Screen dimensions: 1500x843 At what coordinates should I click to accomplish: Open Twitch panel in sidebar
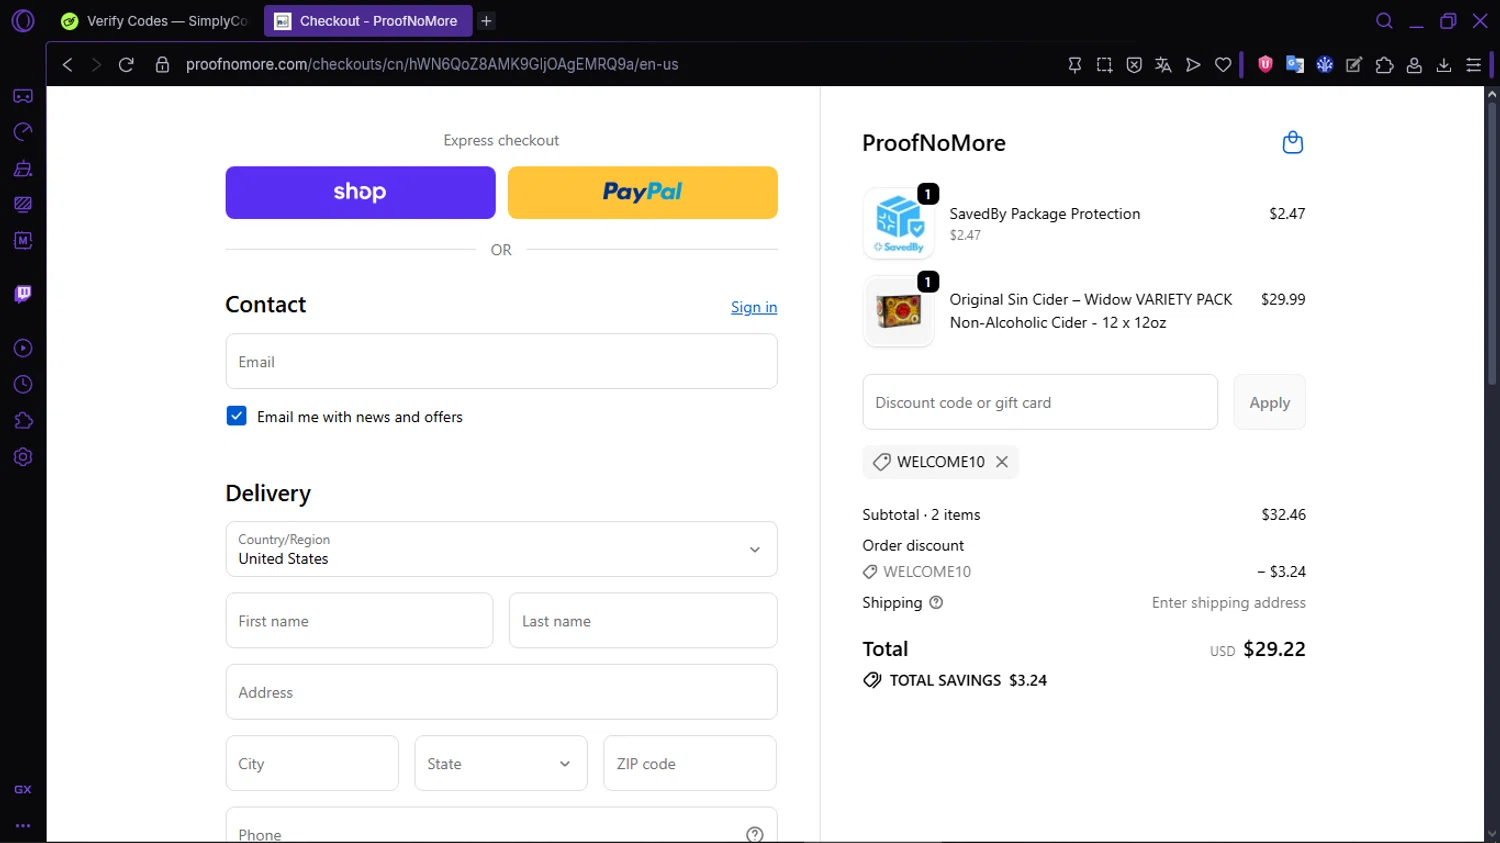click(x=23, y=294)
